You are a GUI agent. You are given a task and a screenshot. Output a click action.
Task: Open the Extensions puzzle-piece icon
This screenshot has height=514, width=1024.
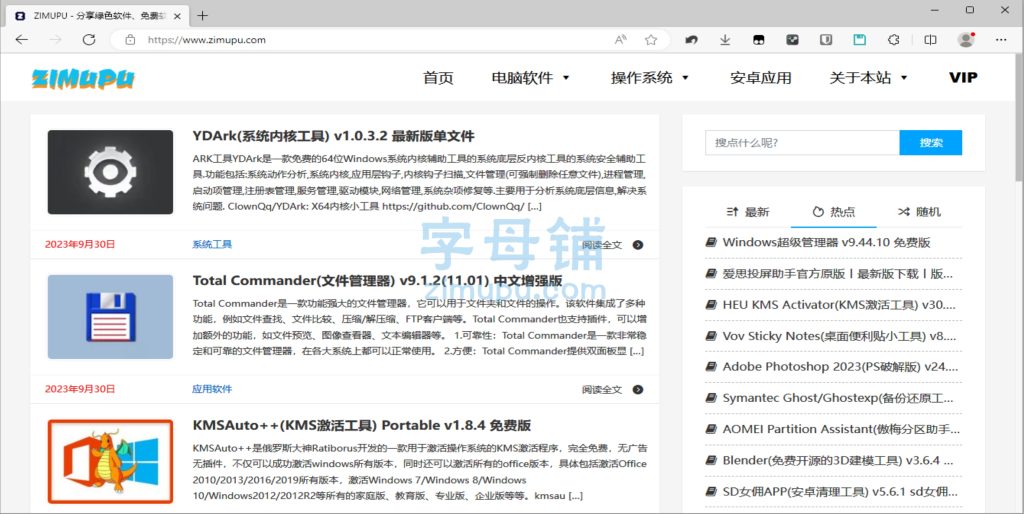[x=894, y=40]
